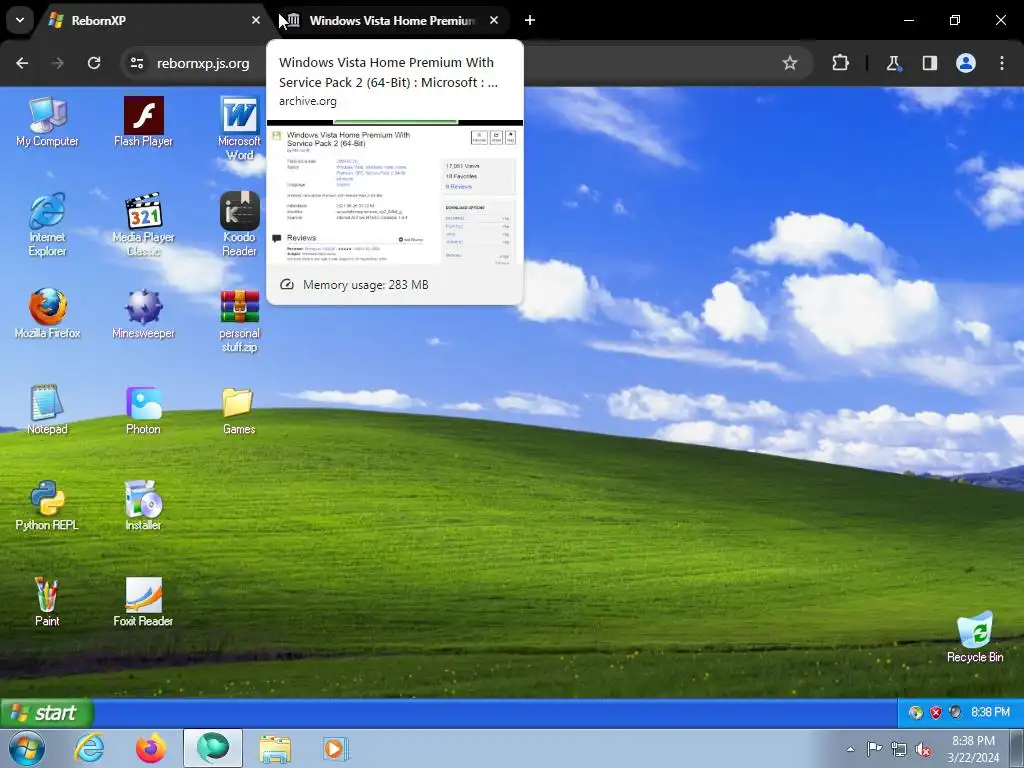The height and width of the screenshot is (768, 1024).
Task: Launch the Photon app icon
Action: click(143, 409)
